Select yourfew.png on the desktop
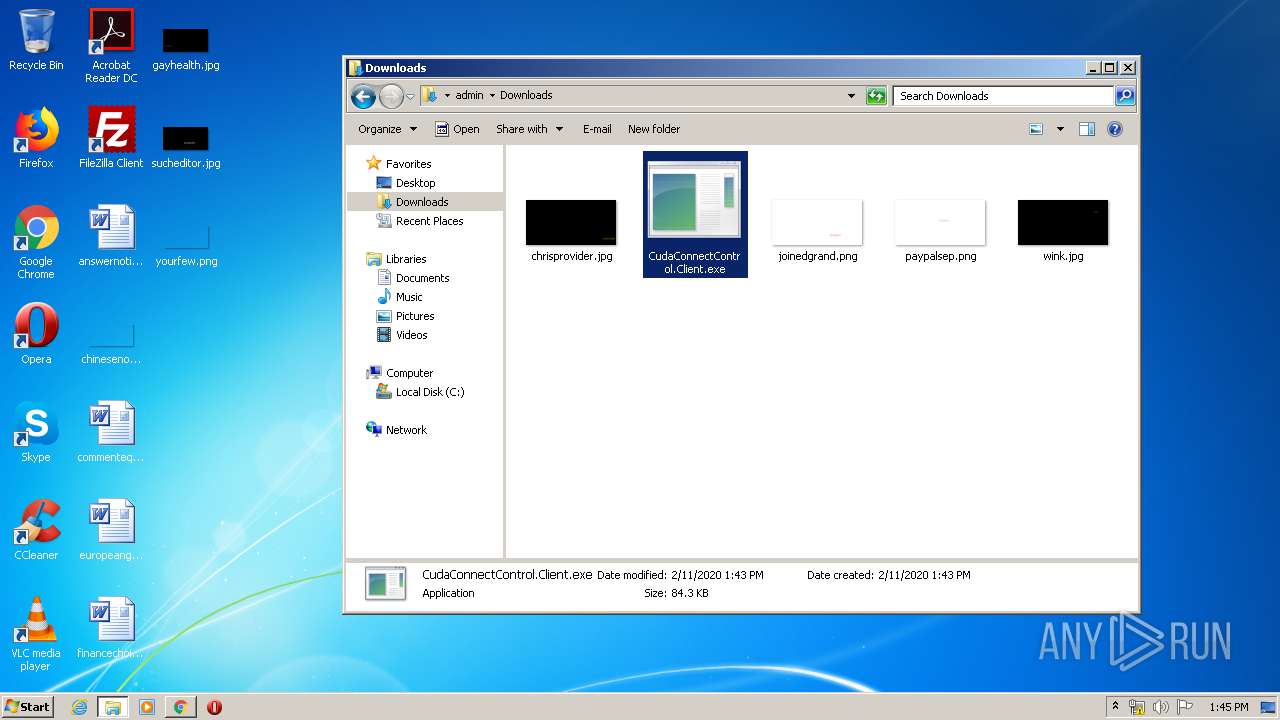1280x720 pixels. click(x=186, y=246)
